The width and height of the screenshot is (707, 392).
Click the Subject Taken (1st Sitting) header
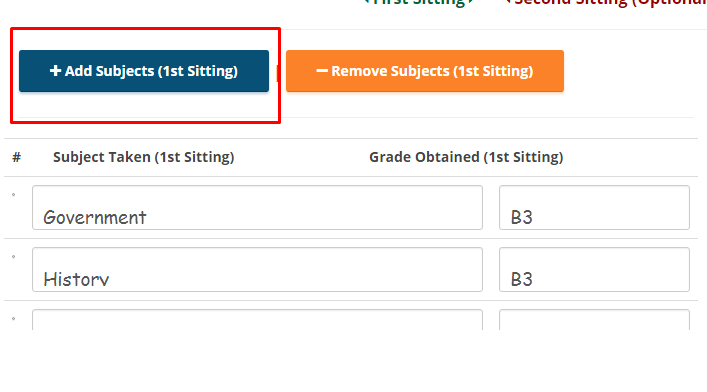pos(144,157)
